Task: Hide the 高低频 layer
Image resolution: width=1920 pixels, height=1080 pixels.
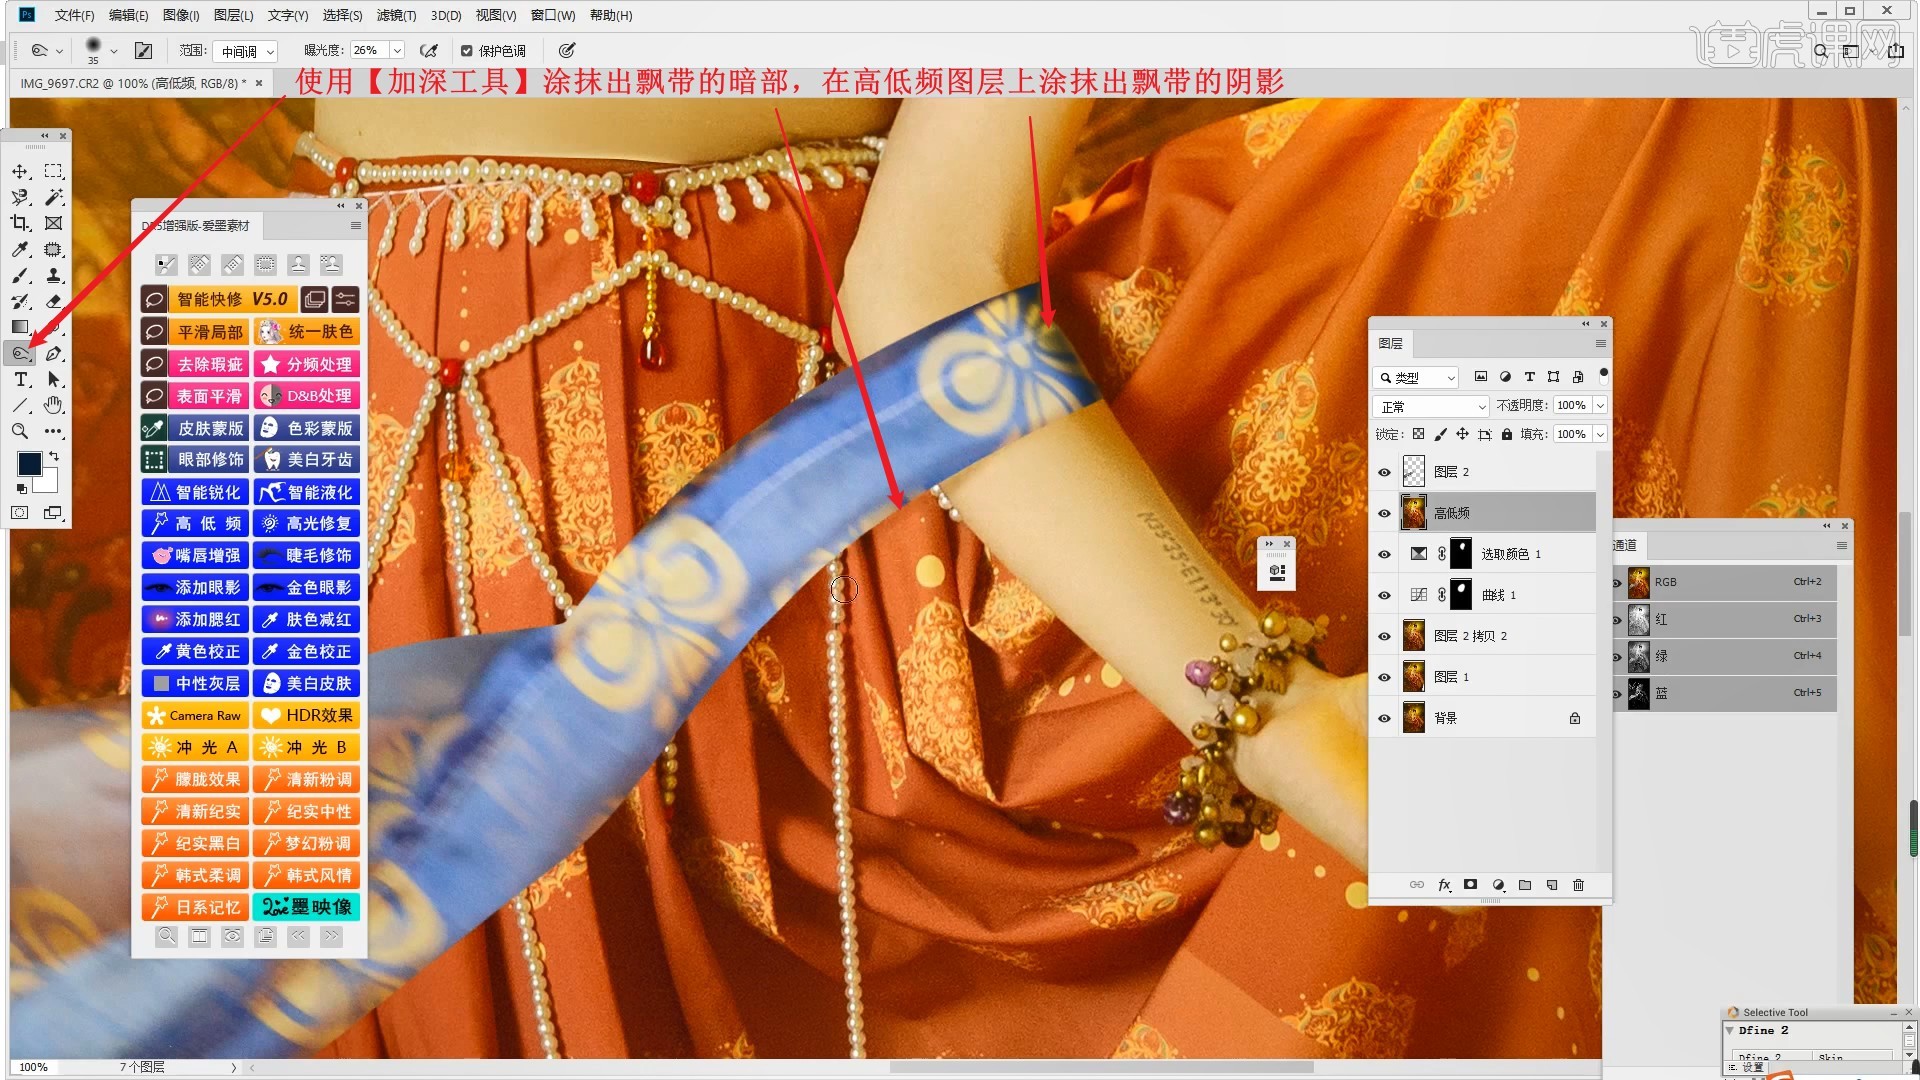Action: [x=1384, y=513]
